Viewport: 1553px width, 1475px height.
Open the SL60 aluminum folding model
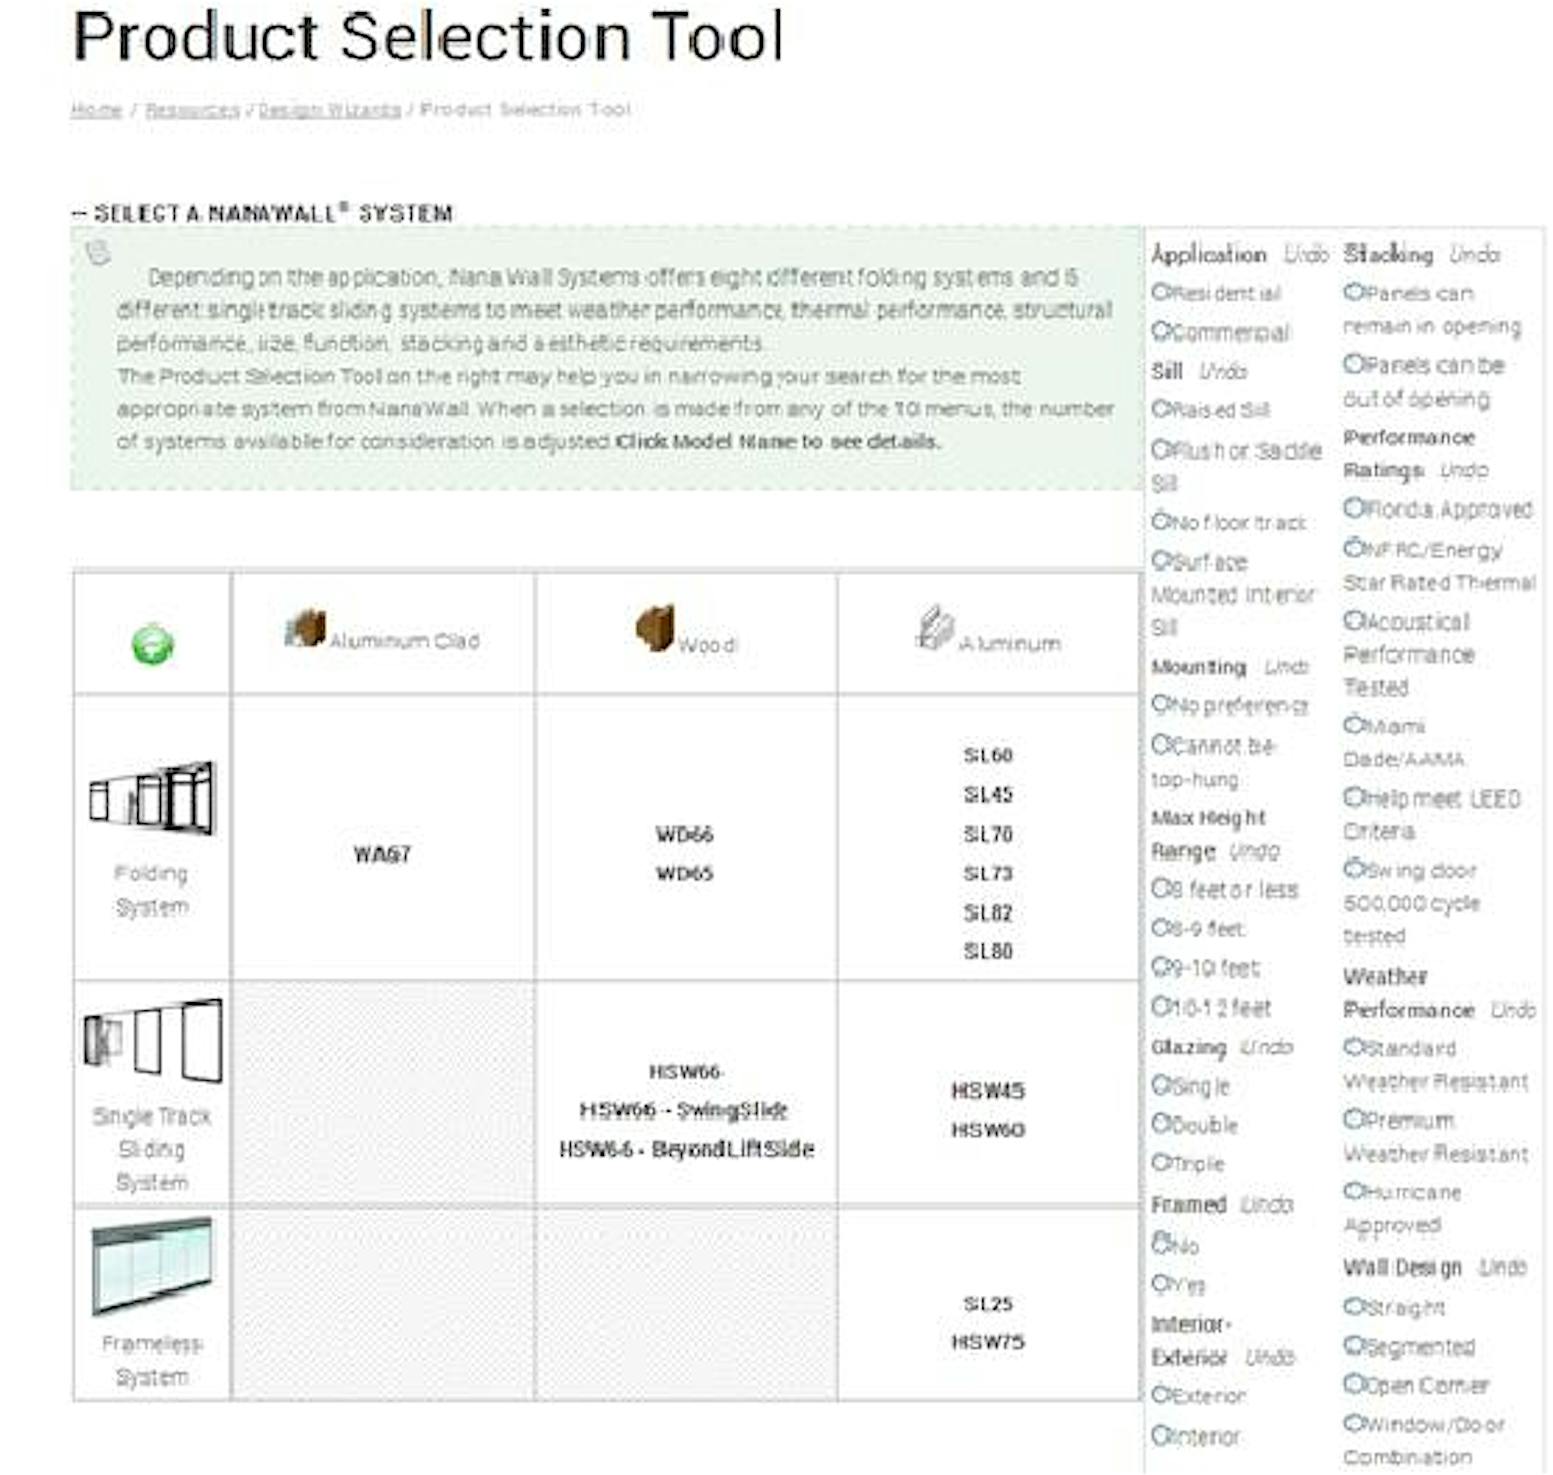tap(988, 755)
